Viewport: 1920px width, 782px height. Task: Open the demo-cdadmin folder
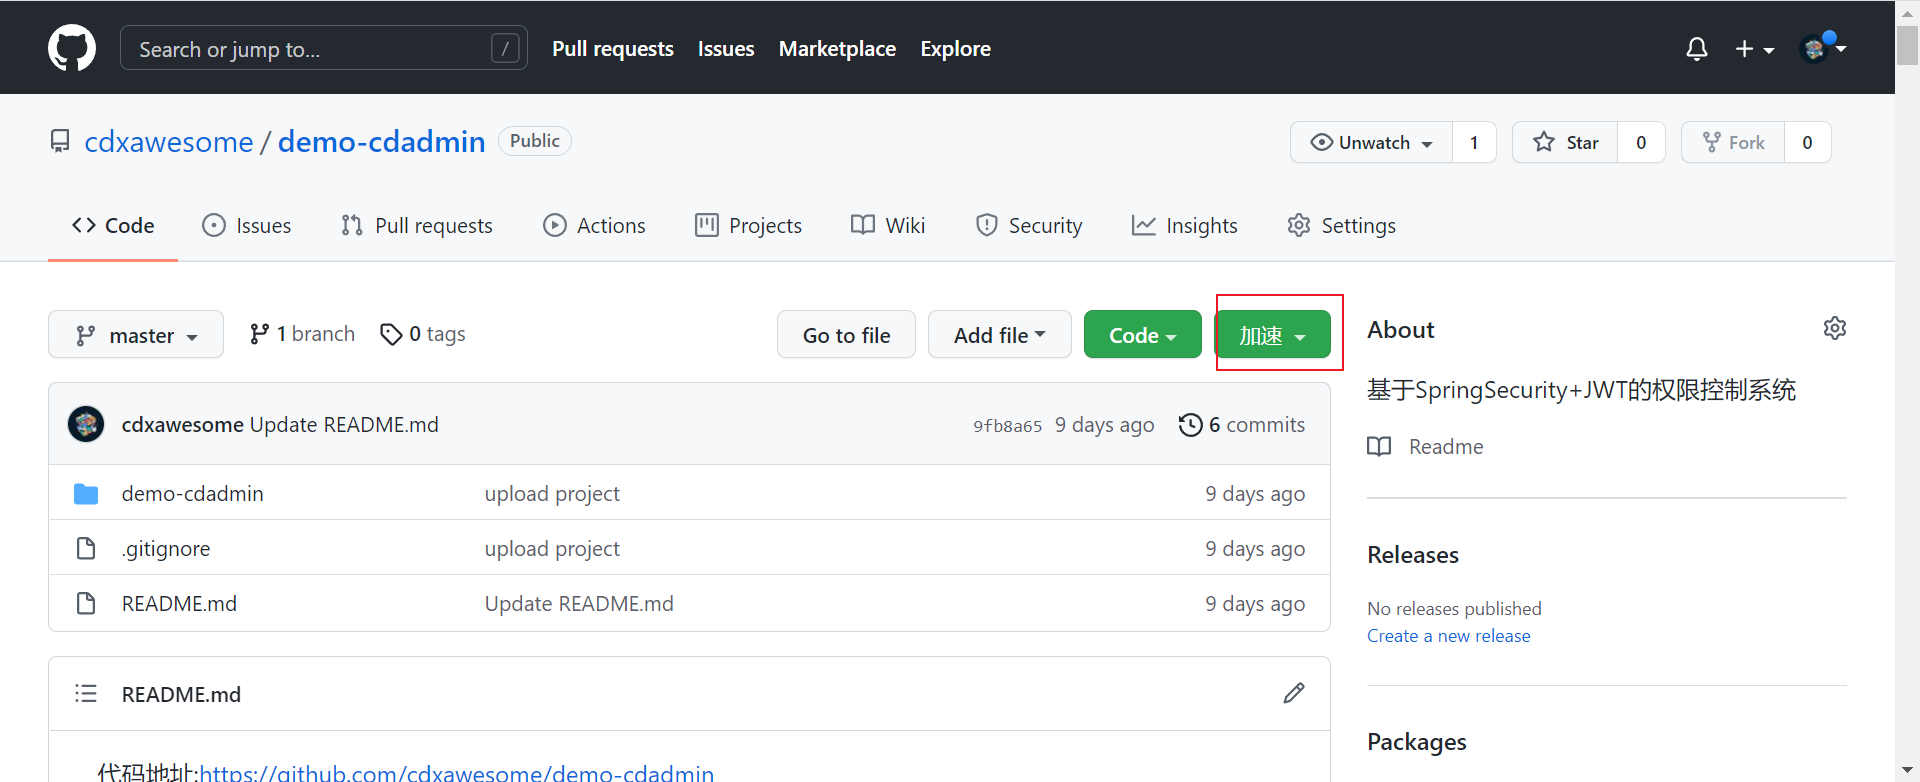pos(193,494)
